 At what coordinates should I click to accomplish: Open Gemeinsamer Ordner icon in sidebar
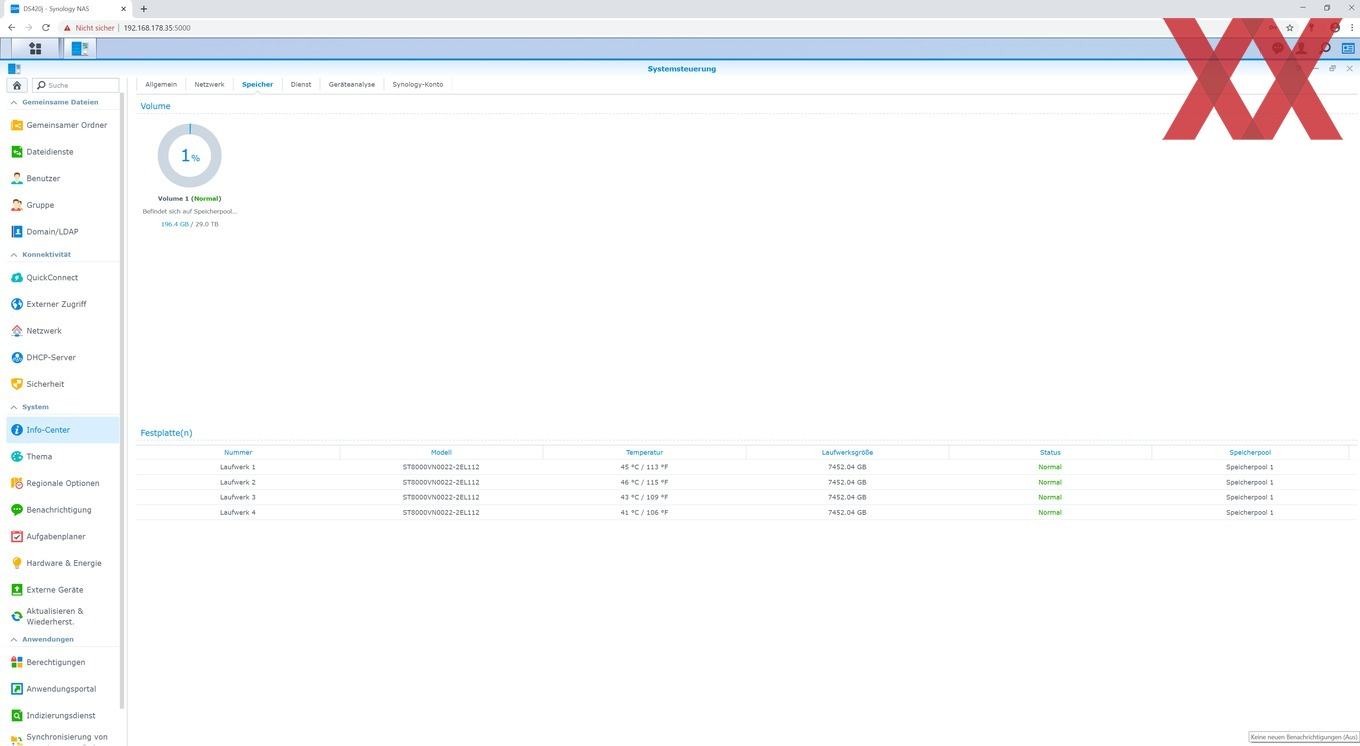coord(16,125)
